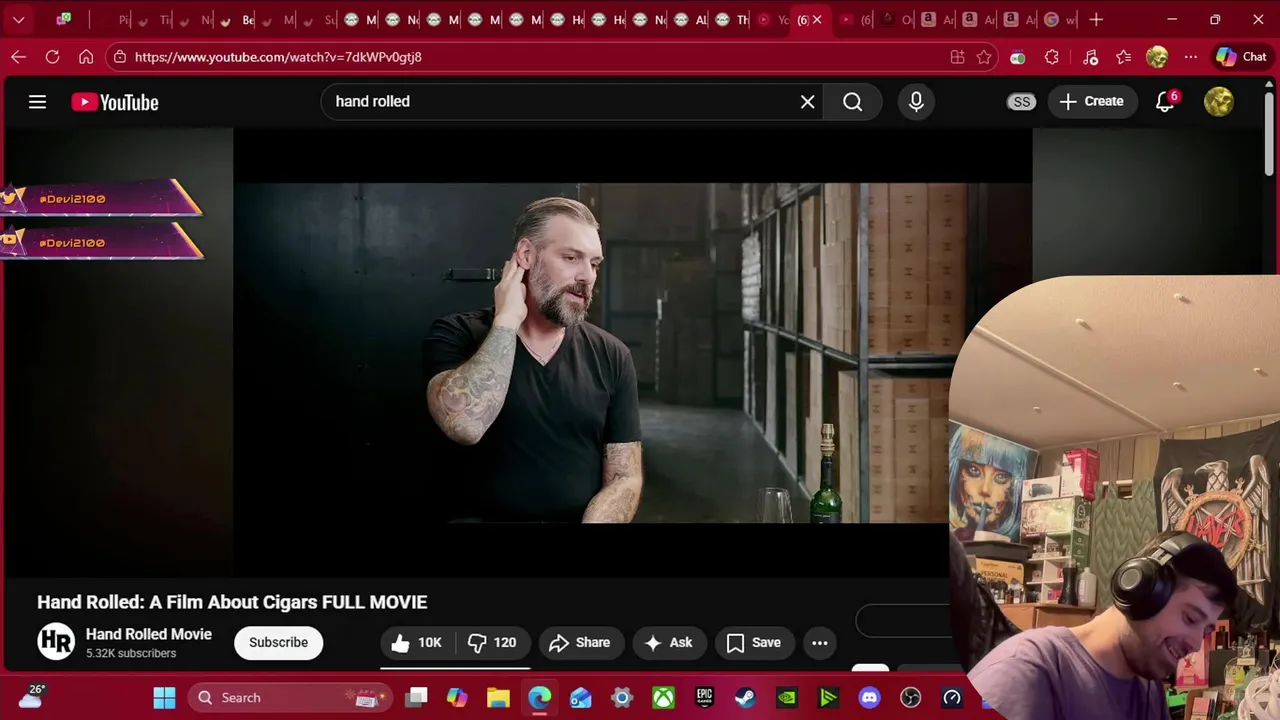The height and width of the screenshot is (720, 1280).
Task: Reload the page with the refresh icon
Action: coord(52,57)
